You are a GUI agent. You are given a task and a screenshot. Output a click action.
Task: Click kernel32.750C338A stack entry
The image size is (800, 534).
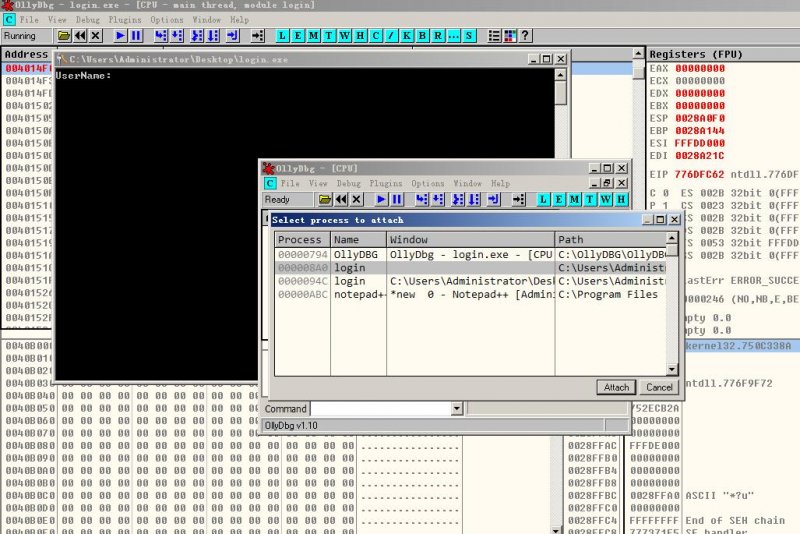pyautogui.click(x=738, y=346)
